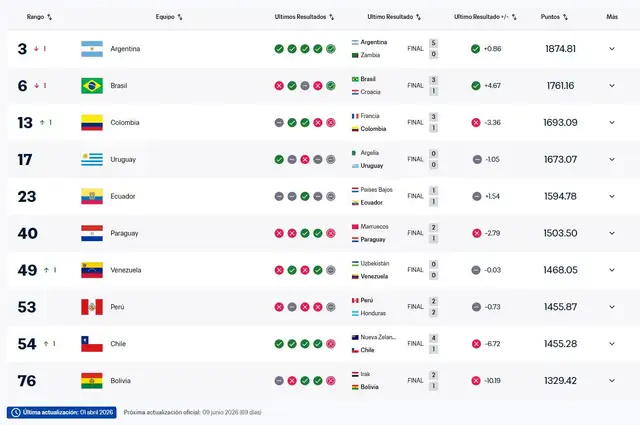Sort the table by Rango

click(40, 17)
